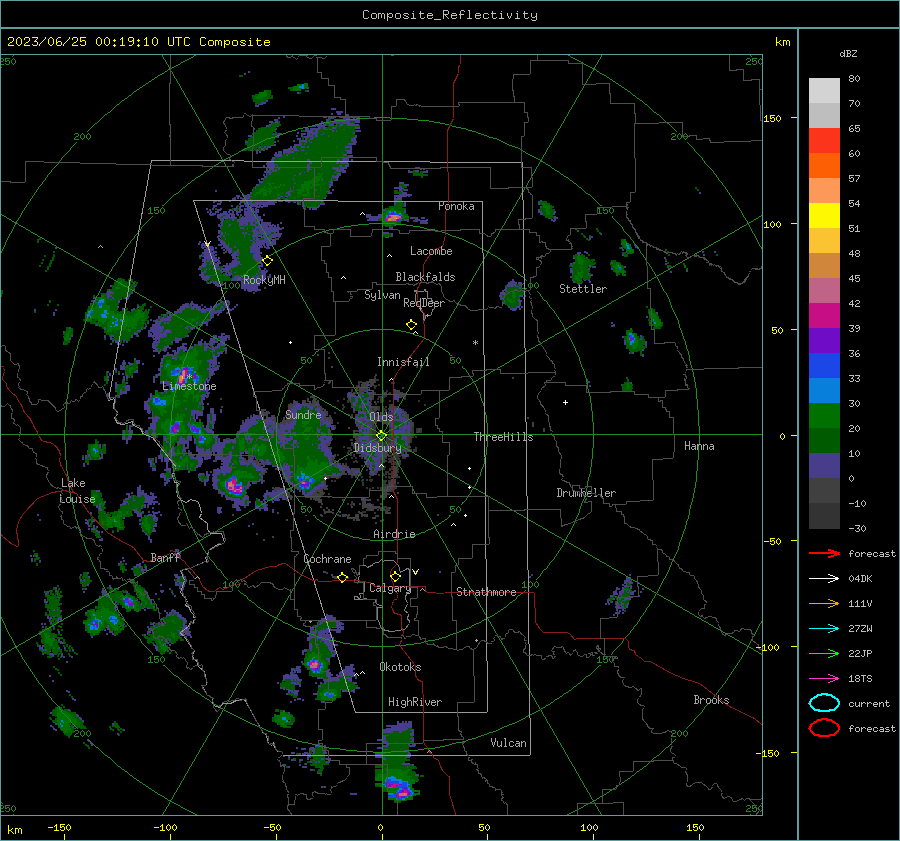Click the Strathmore label
The height and width of the screenshot is (841, 900).
point(486,592)
